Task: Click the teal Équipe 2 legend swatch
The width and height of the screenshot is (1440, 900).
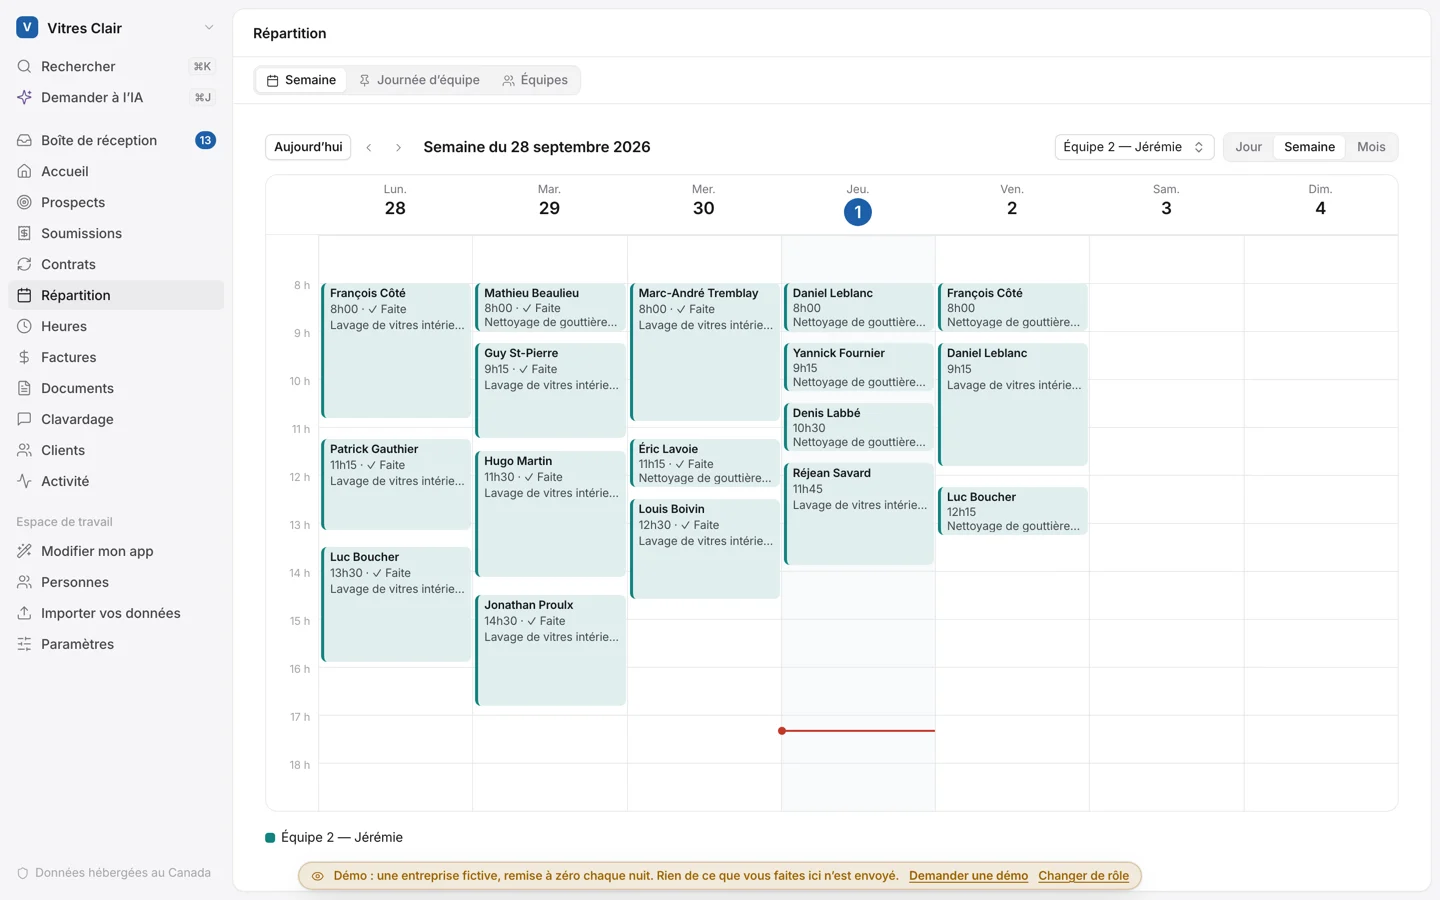Action: pyautogui.click(x=270, y=838)
